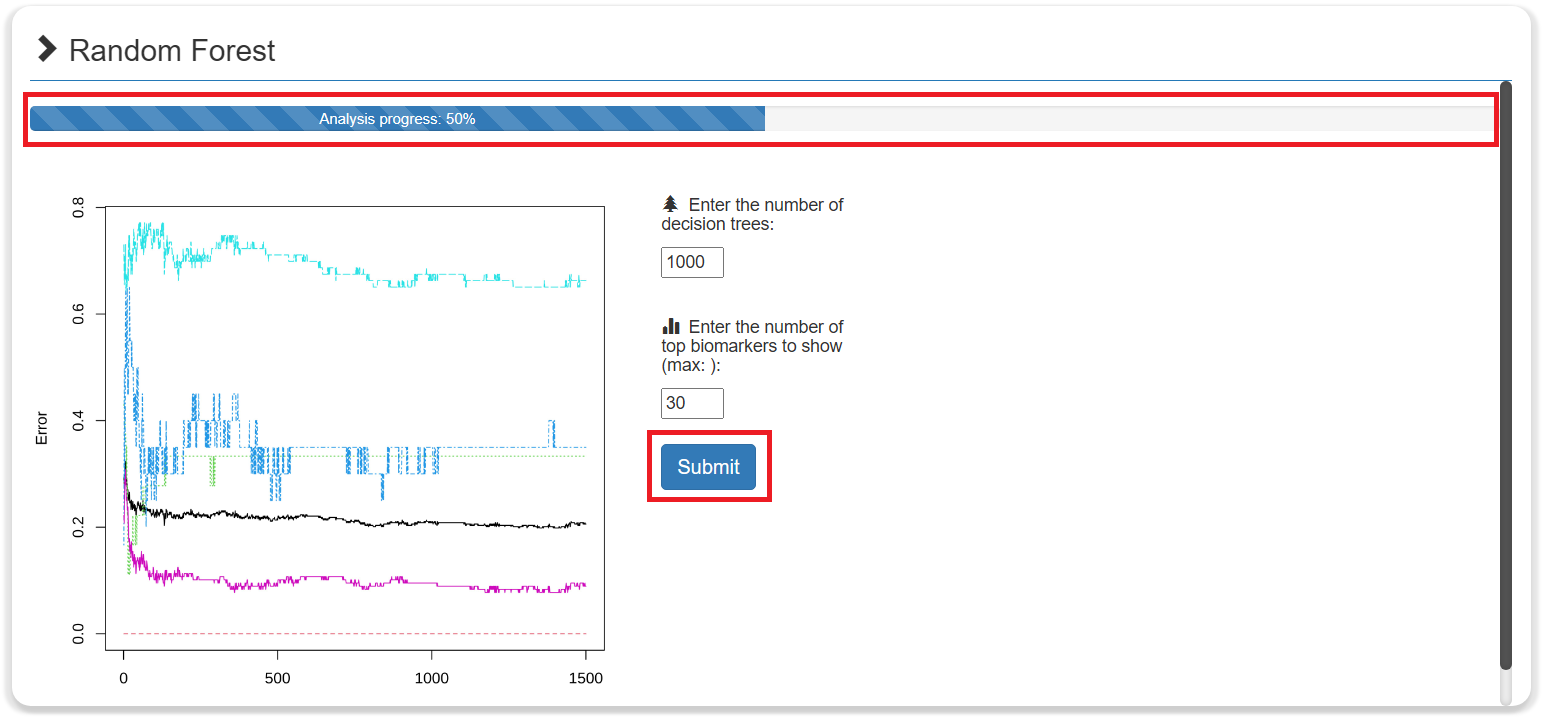The height and width of the screenshot is (718, 1543).
Task: Click the bar chart icon beside biomarkers label
Action: click(671, 326)
